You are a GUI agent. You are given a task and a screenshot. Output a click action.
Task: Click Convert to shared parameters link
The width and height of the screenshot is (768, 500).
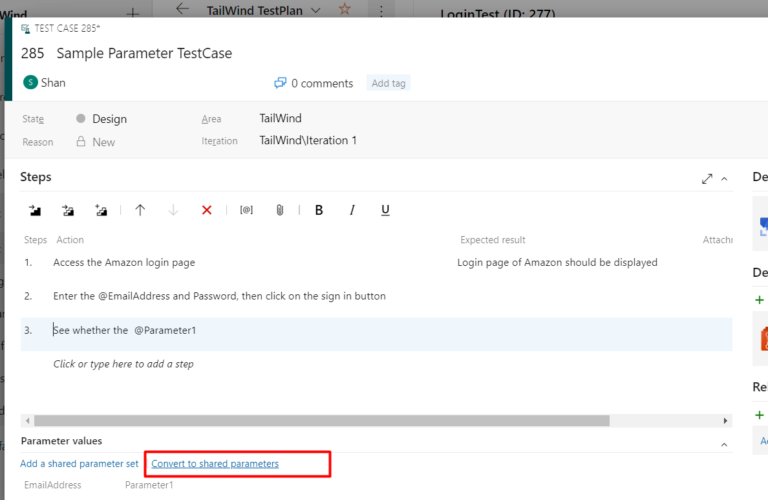point(215,464)
